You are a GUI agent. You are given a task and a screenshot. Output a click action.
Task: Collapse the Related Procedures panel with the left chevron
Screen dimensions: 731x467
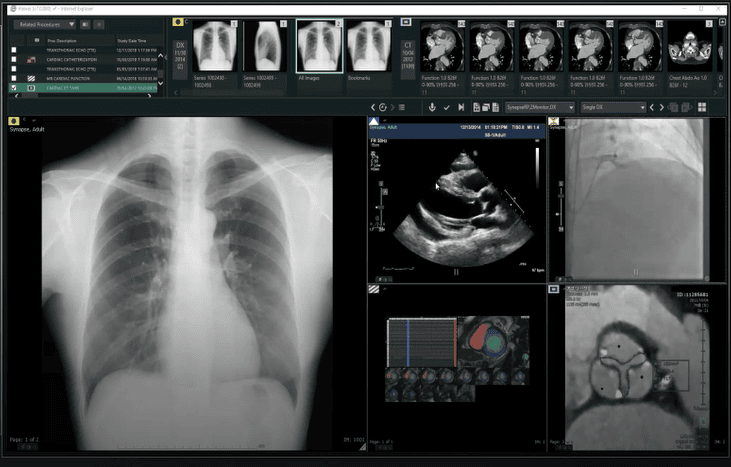click(x=166, y=57)
